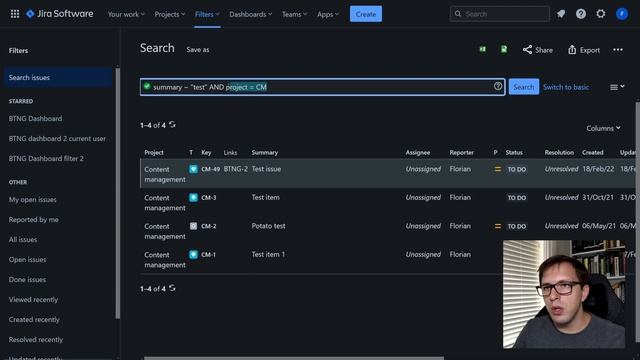Open BTNG Dashboard filter 2
The height and width of the screenshot is (360, 640).
[46, 159]
